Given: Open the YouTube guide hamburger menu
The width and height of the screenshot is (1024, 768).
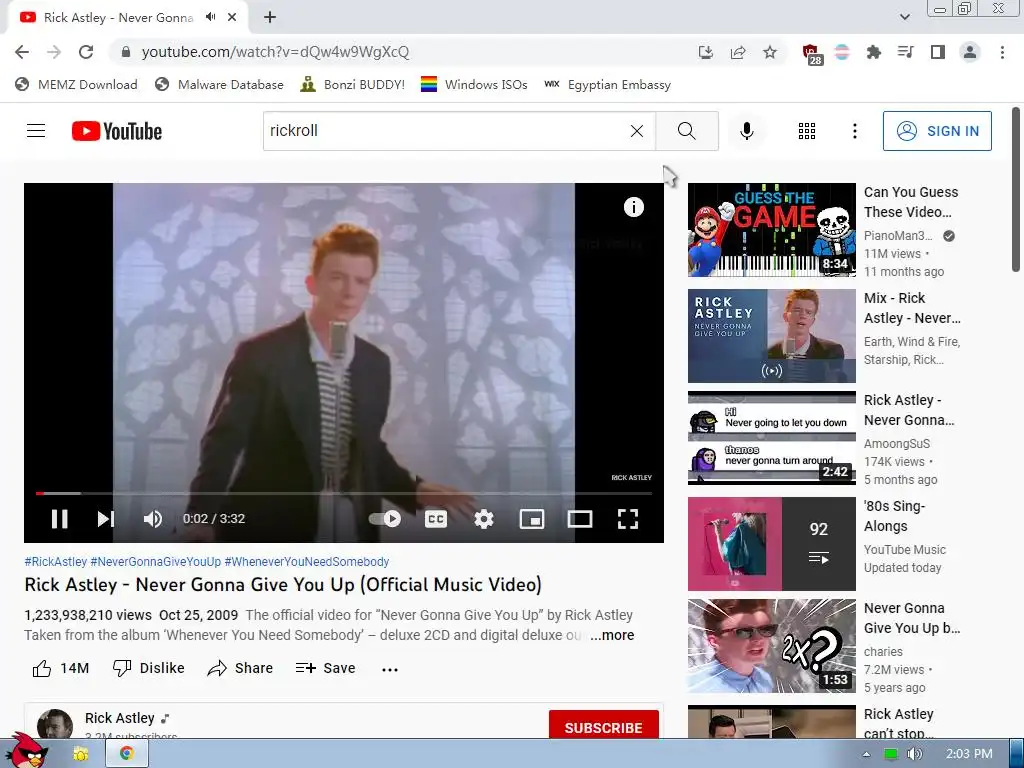Looking at the screenshot, I should 36,131.
